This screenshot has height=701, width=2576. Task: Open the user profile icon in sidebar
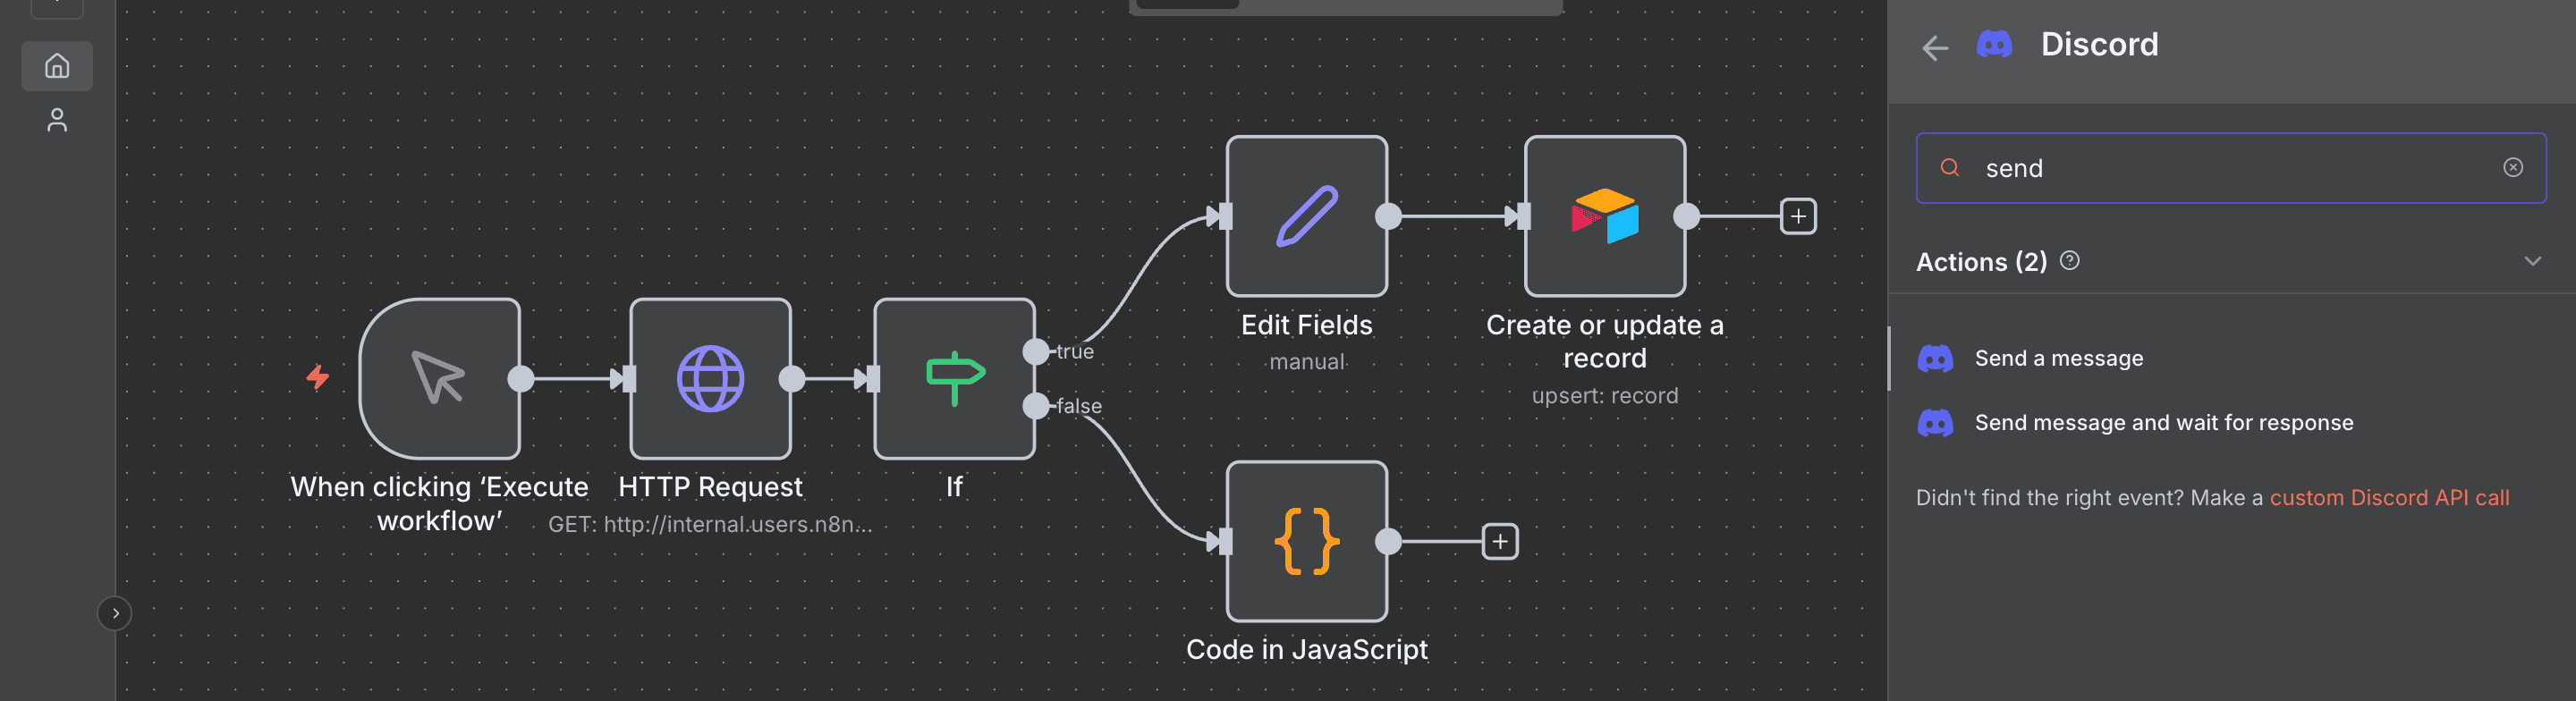coord(57,120)
